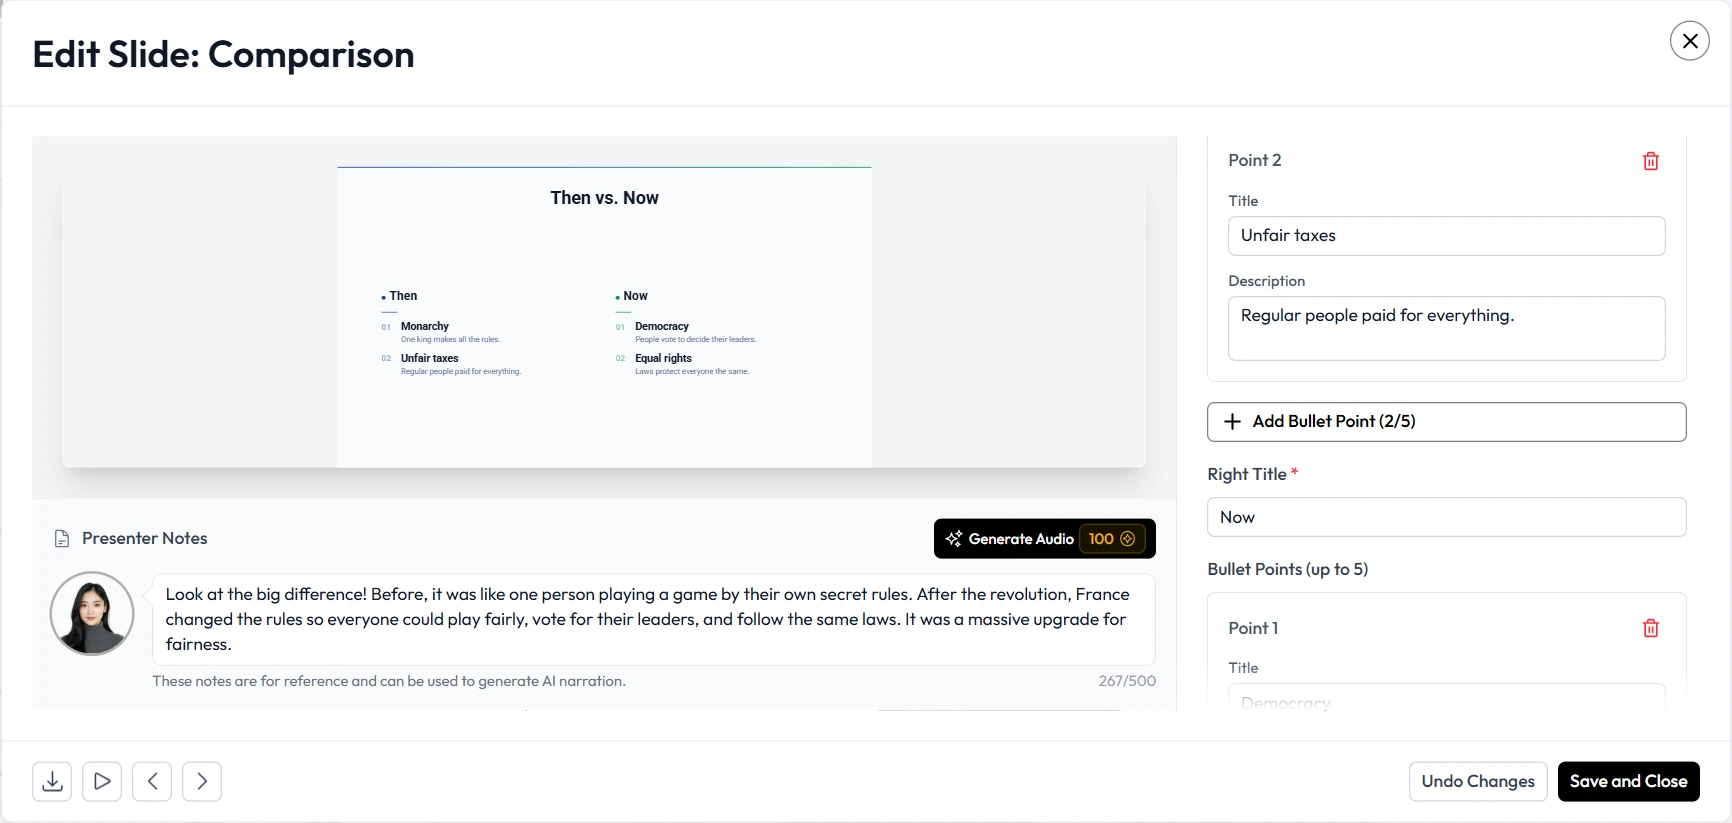
Task: Click the Bullet Points (up to 5) label
Action: tap(1288, 569)
